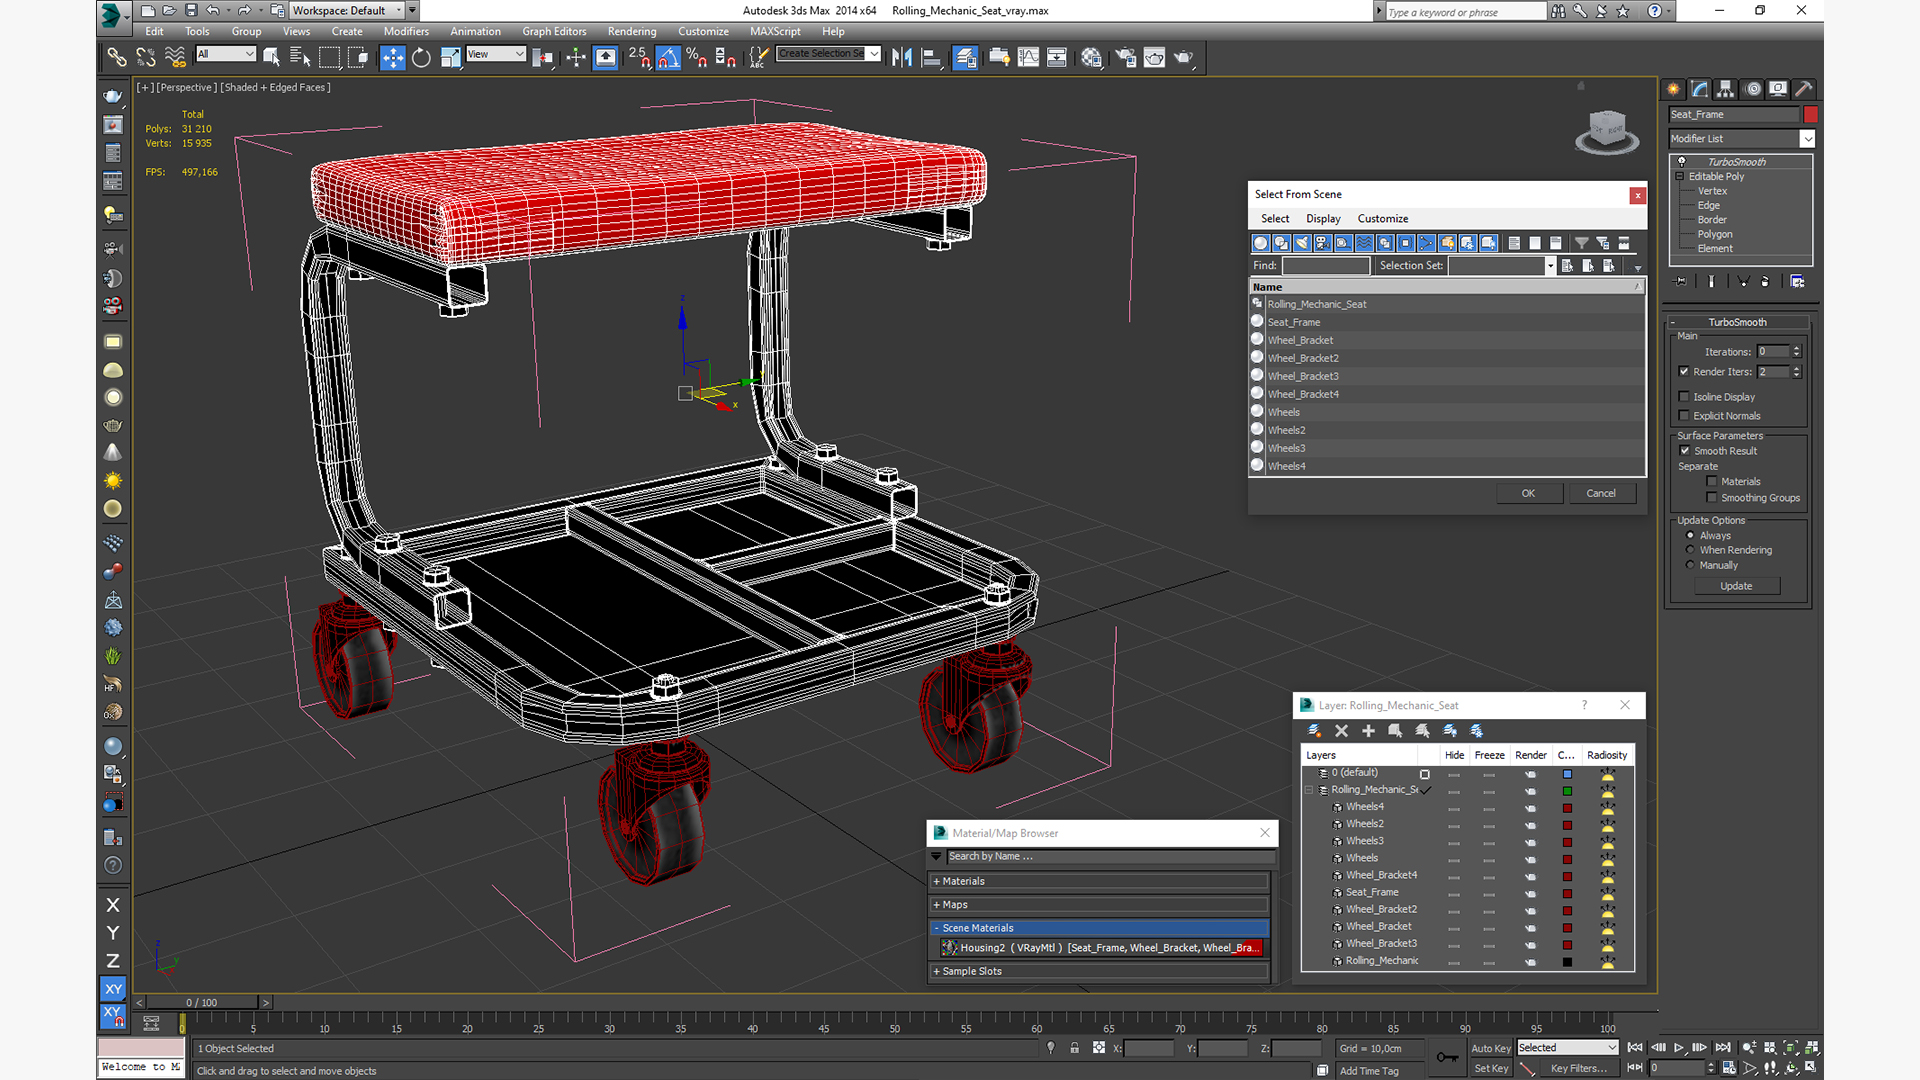Viewport: 1920px width, 1080px height.
Task: Open the Utilities hammer panel tab
Action: pos(1804,89)
